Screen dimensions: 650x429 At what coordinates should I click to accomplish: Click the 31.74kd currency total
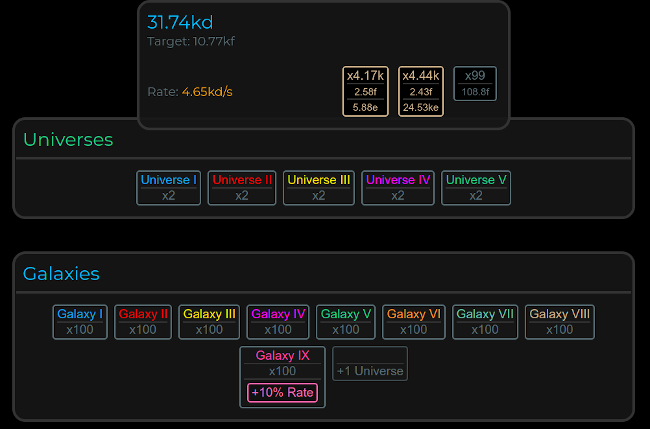pyautogui.click(x=180, y=23)
